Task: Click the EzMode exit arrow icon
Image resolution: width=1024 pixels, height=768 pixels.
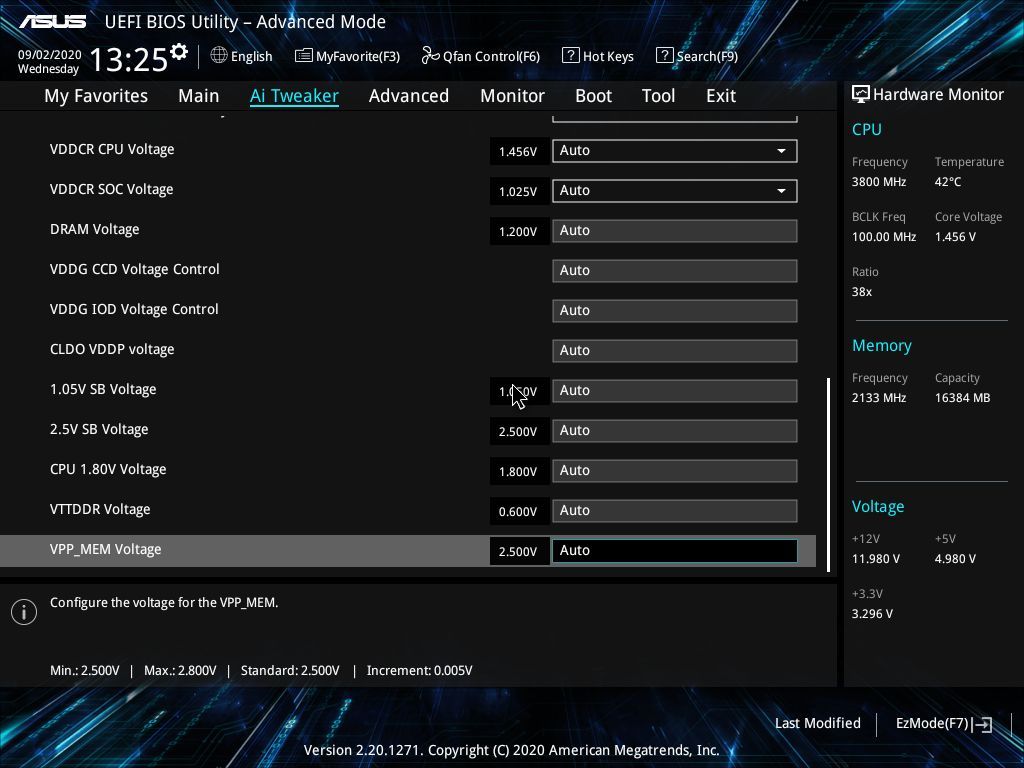Action: click(x=982, y=724)
